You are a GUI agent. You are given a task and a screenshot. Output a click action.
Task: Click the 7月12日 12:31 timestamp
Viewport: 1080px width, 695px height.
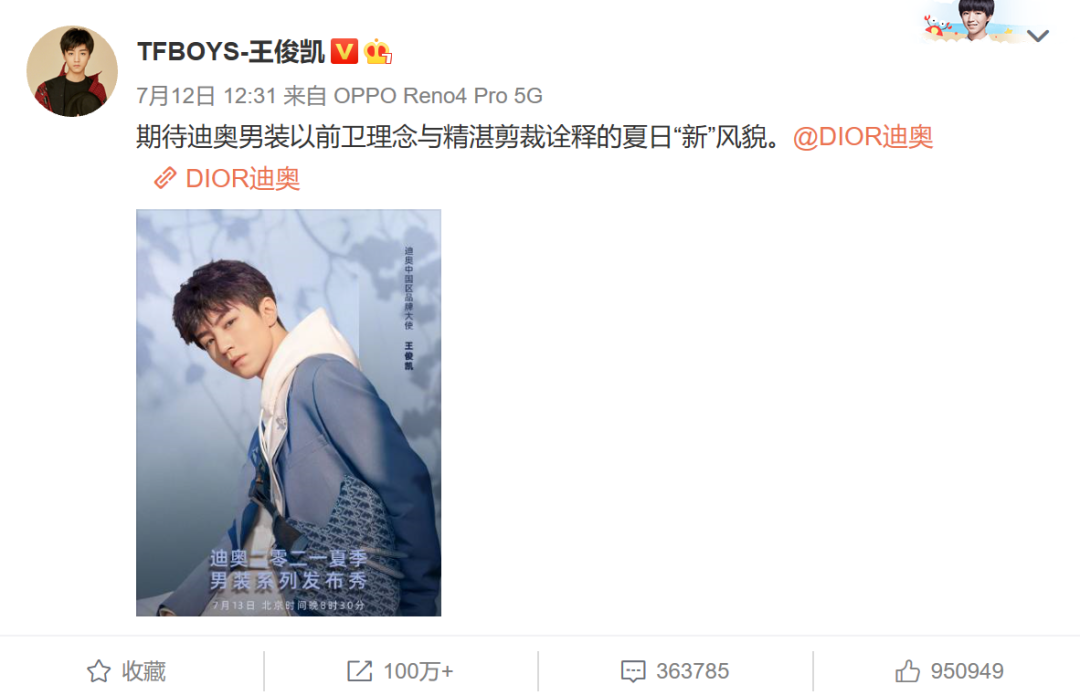pos(206,96)
